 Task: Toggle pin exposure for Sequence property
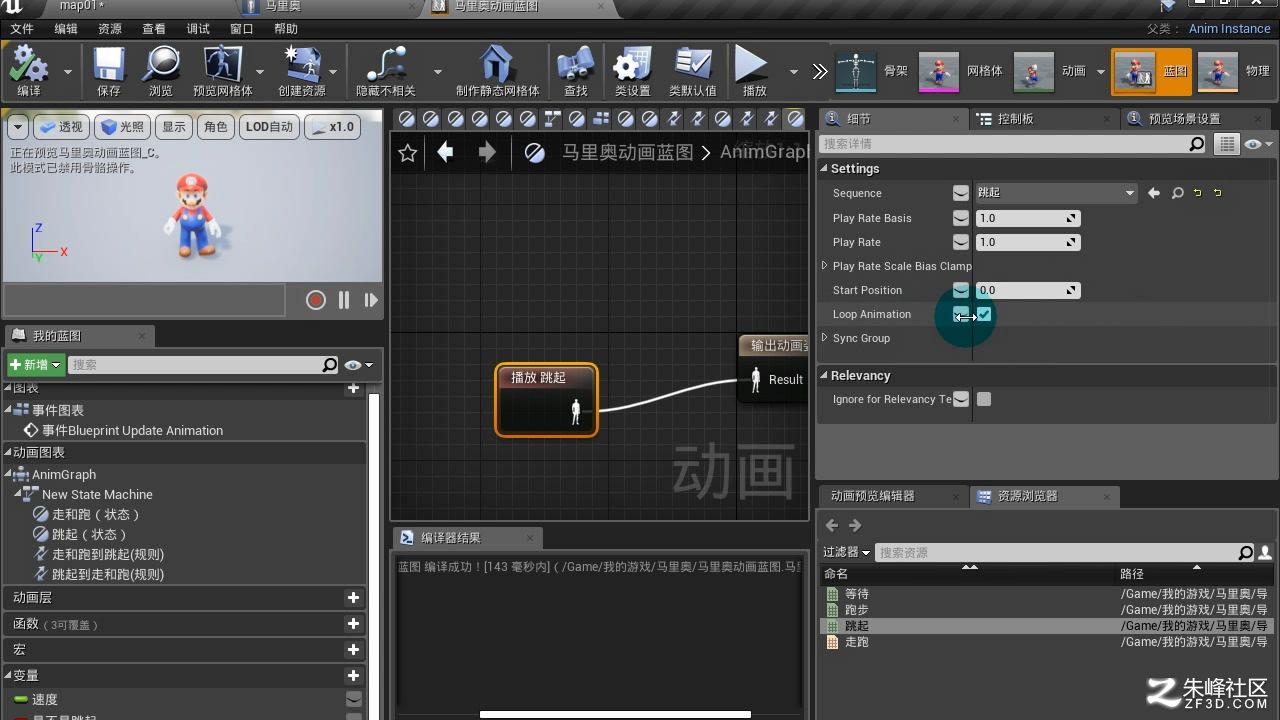(960, 193)
